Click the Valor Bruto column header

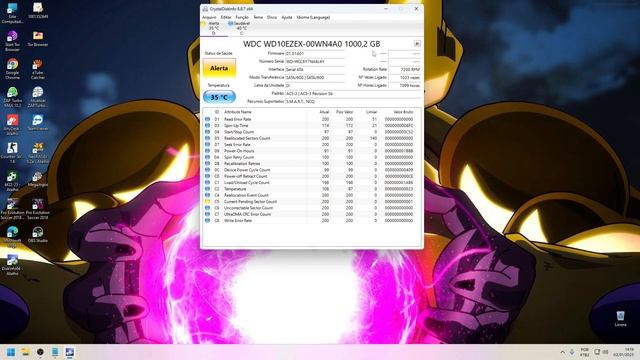pos(403,112)
